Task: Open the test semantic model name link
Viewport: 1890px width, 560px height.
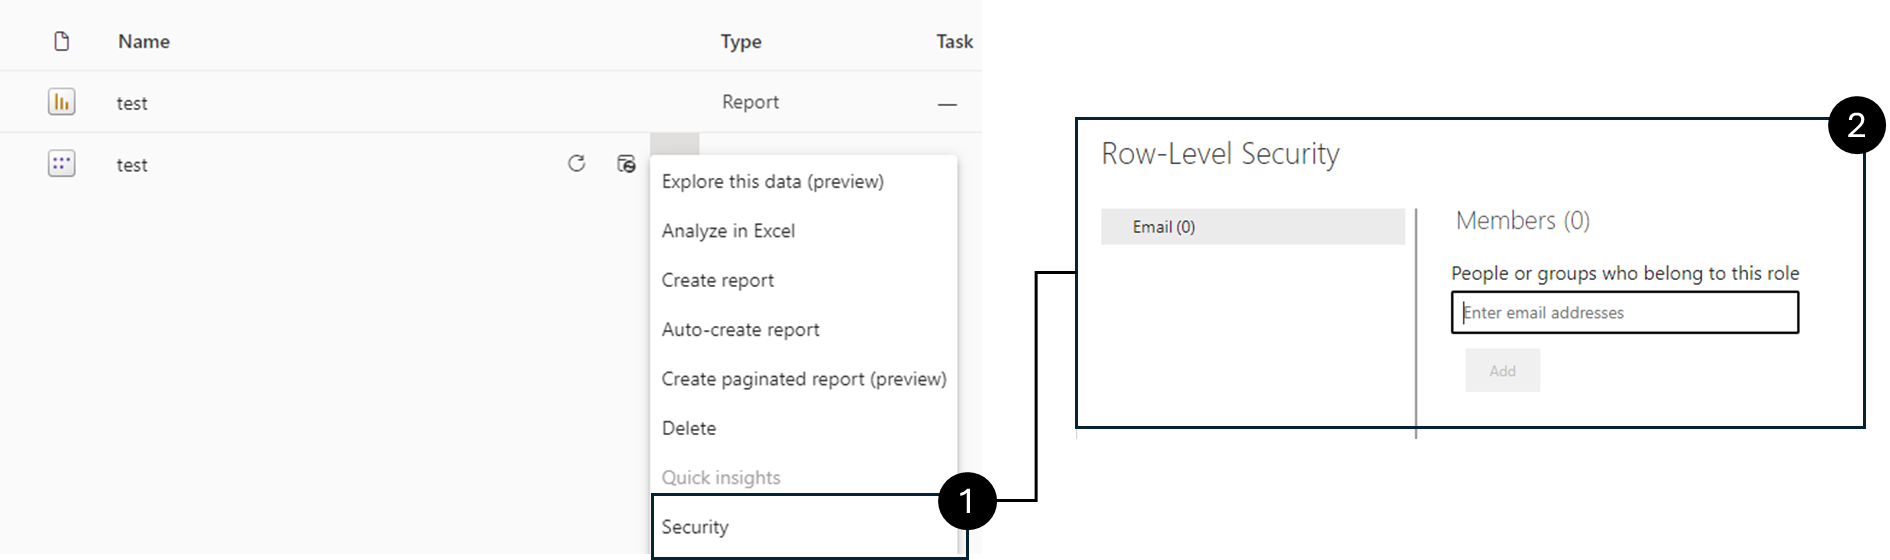Action: 132,165
